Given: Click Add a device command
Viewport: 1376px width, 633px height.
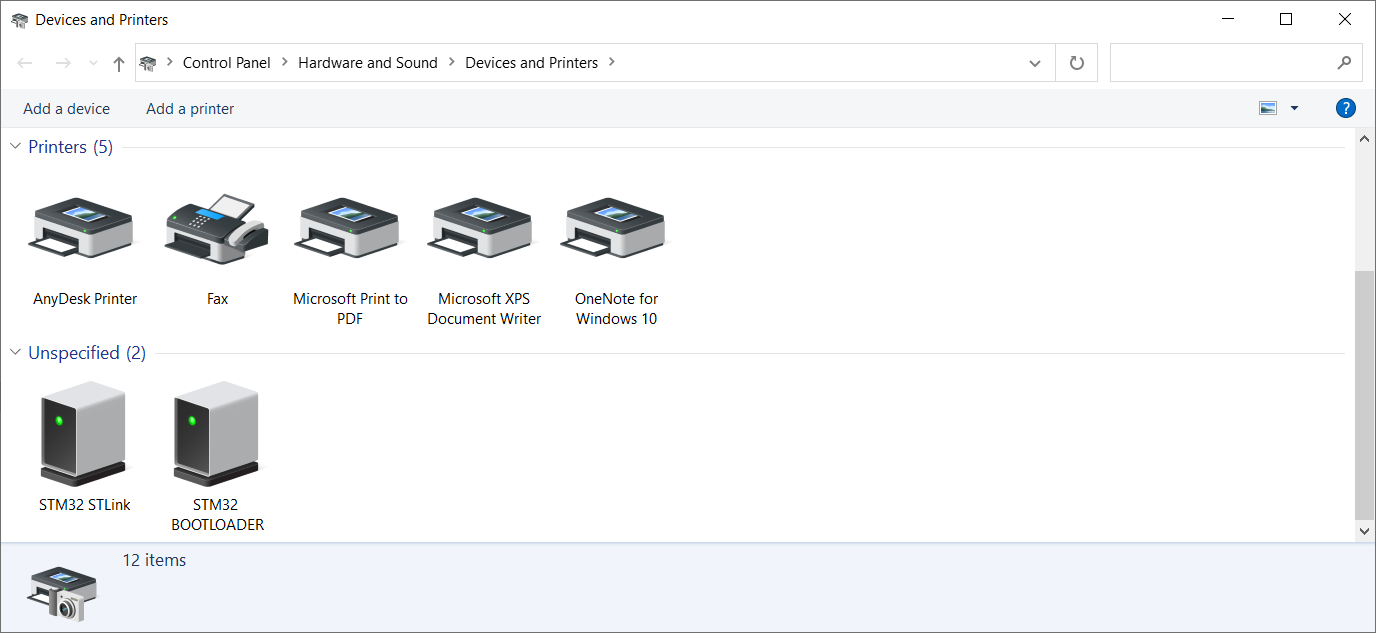Looking at the screenshot, I should pos(66,109).
